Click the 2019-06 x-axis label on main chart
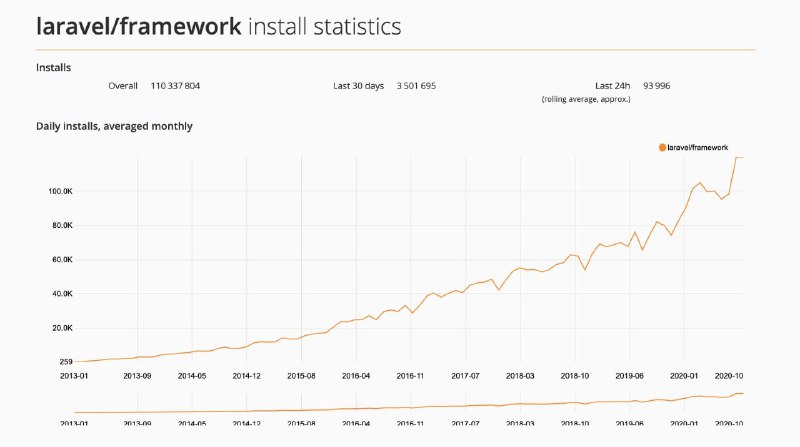The width and height of the screenshot is (800, 447). coord(629,376)
